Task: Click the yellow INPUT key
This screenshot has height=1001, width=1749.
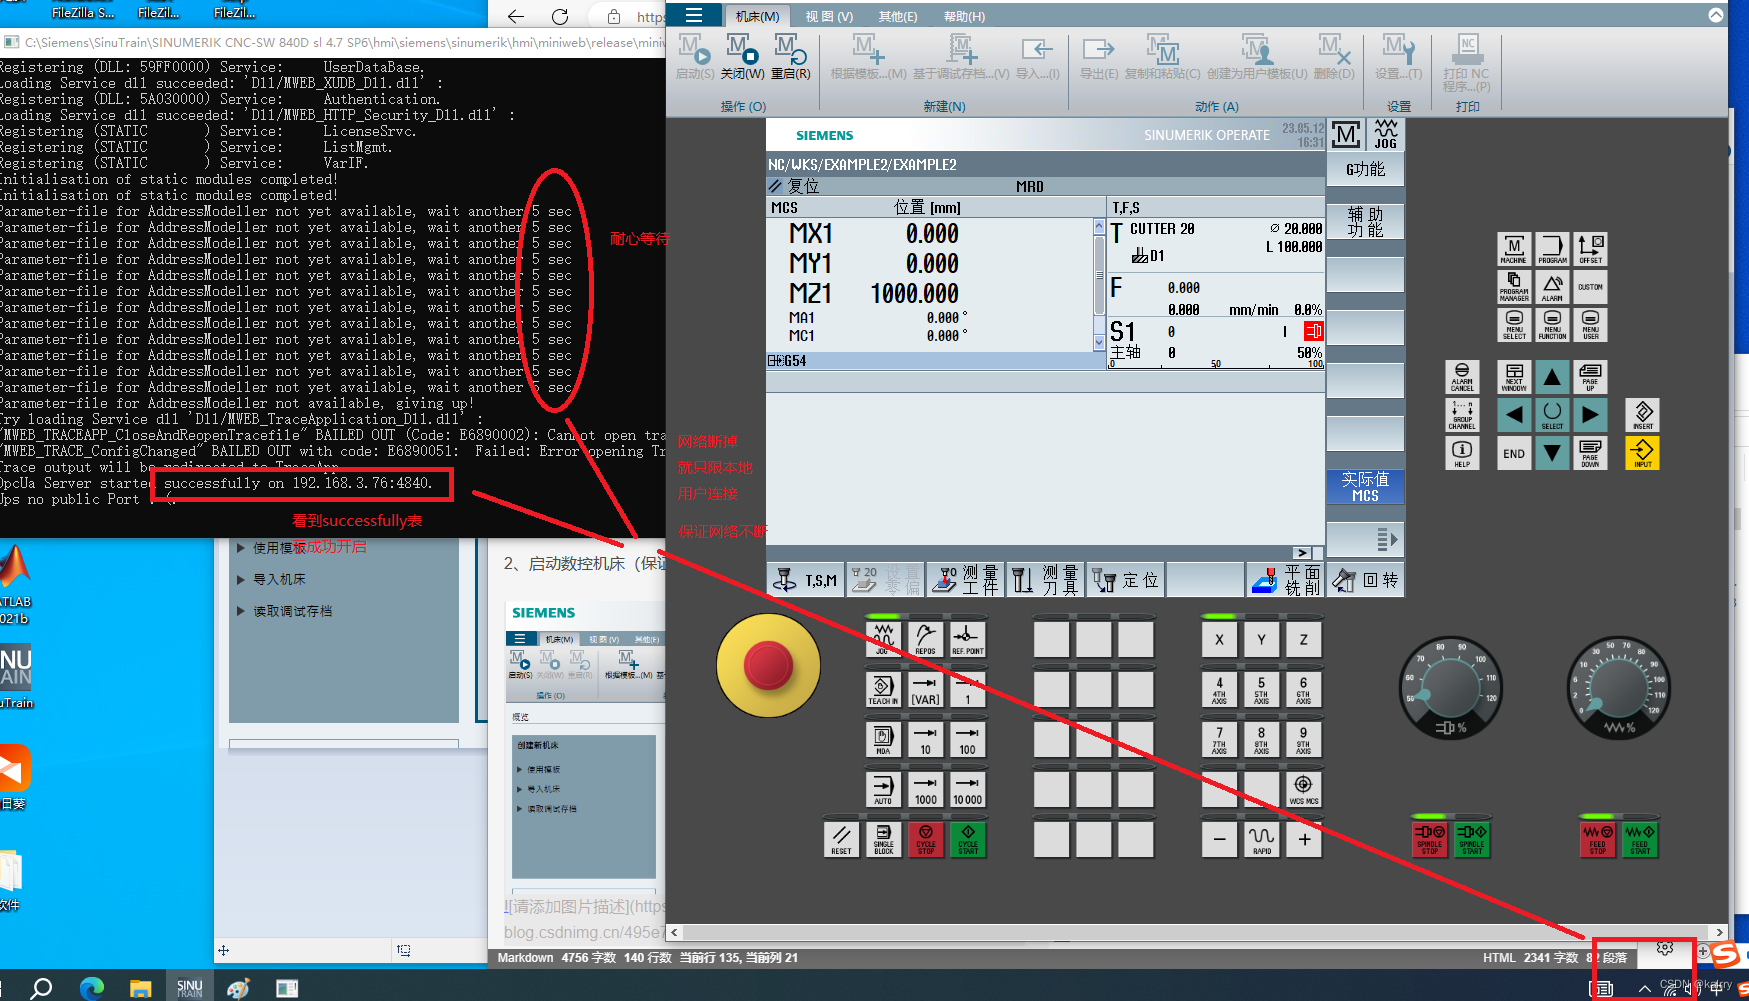Action: [x=1642, y=453]
